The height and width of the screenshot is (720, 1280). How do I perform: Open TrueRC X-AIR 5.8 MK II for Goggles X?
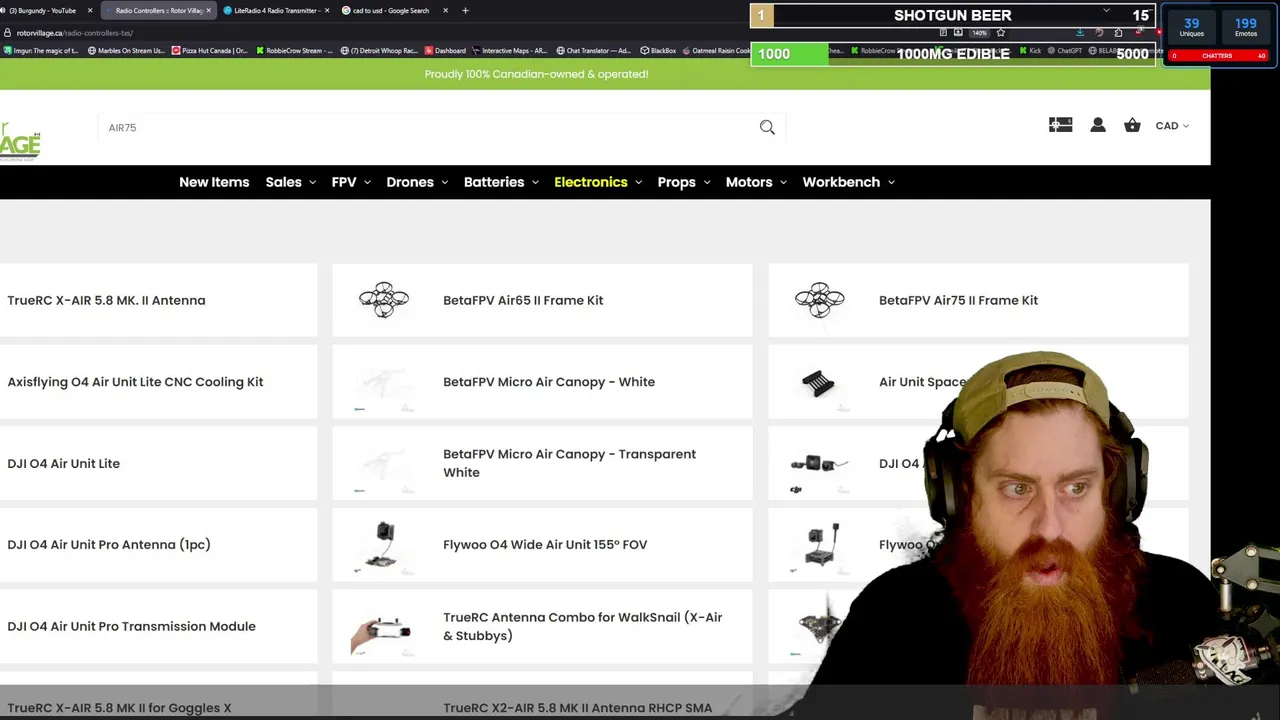(119, 708)
